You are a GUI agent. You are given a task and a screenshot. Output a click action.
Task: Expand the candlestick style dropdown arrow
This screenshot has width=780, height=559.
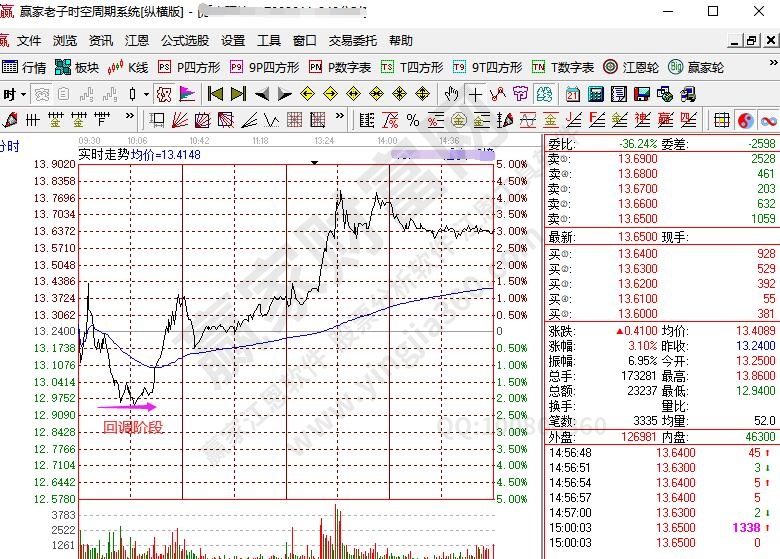tap(146, 94)
